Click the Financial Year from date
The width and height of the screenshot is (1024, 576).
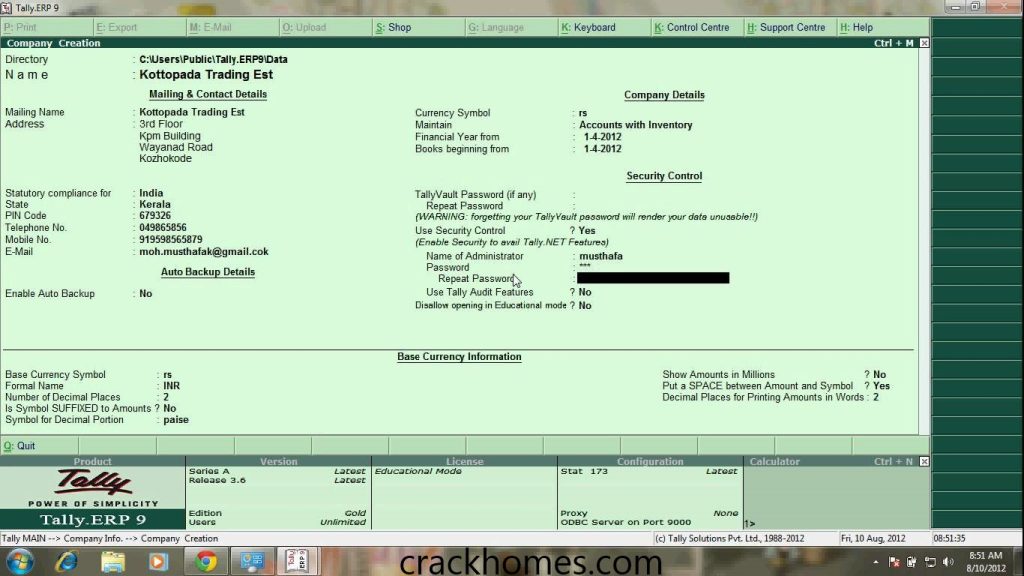pyautogui.click(x=602, y=137)
